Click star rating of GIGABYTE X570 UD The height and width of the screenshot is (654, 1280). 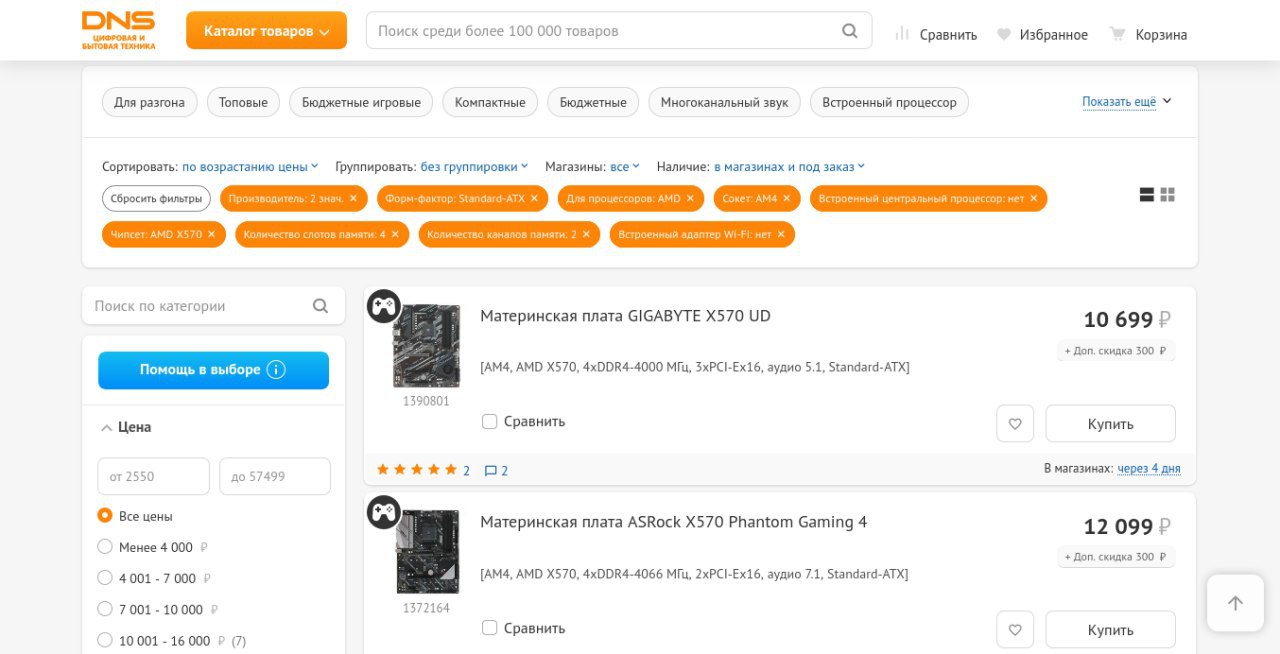pos(416,470)
